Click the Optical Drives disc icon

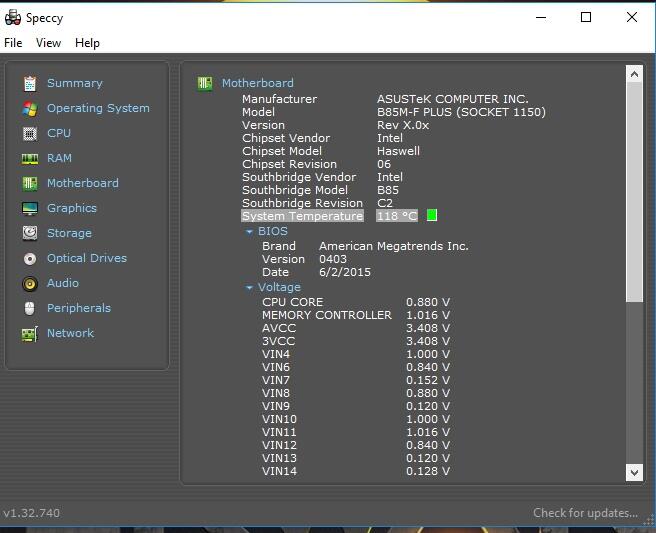click(x=30, y=259)
